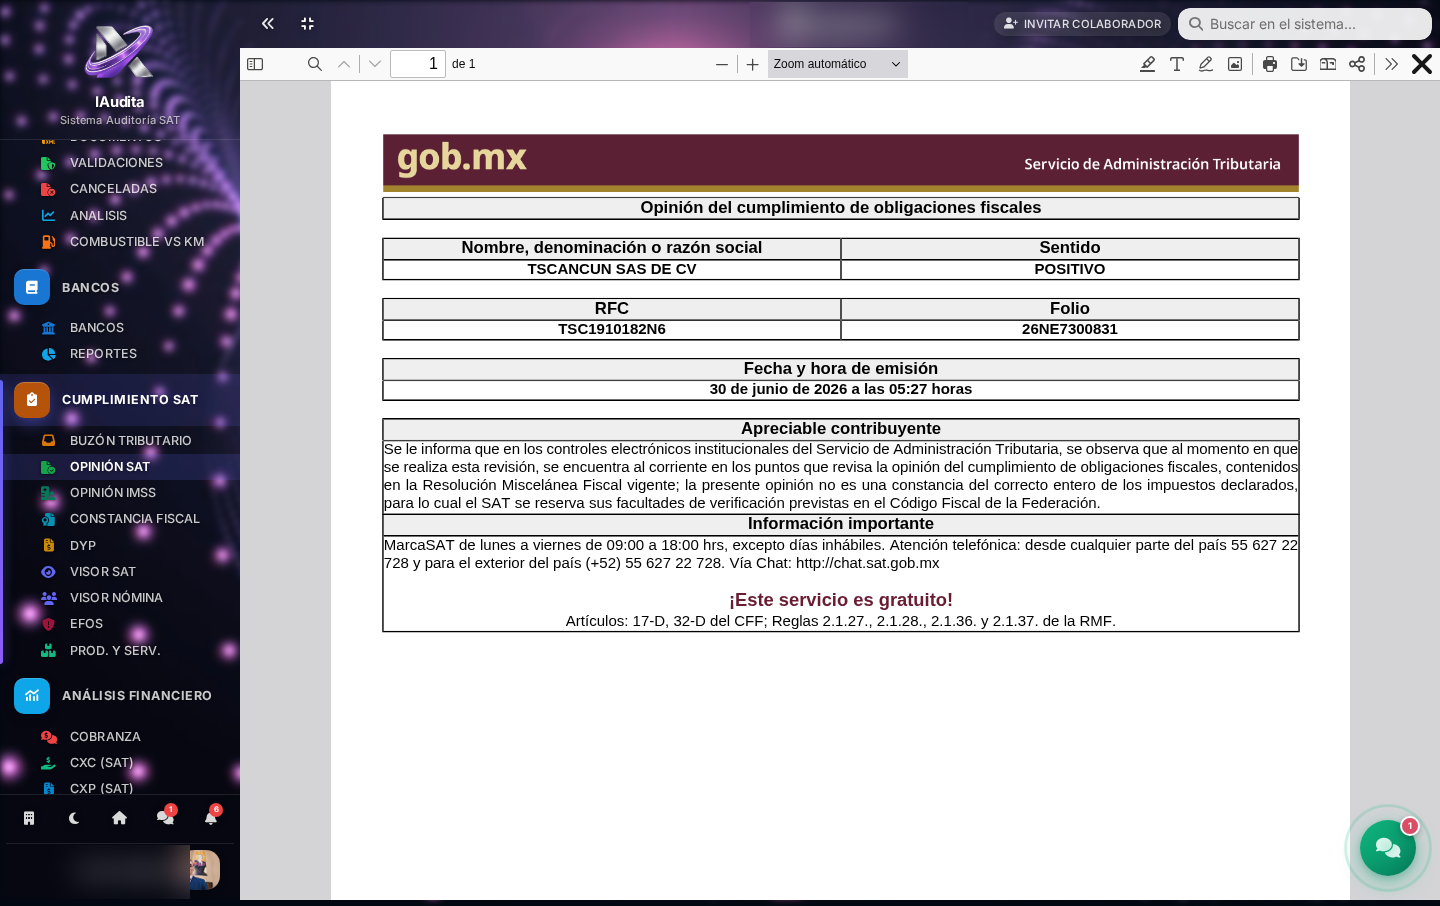Open CXP (SAT) item

tap(101, 788)
